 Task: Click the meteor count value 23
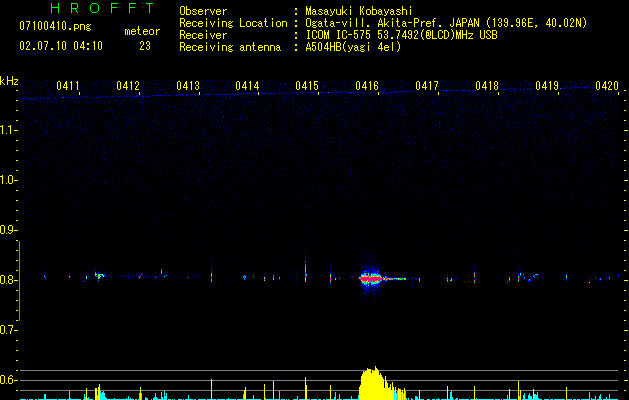point(145,46)
